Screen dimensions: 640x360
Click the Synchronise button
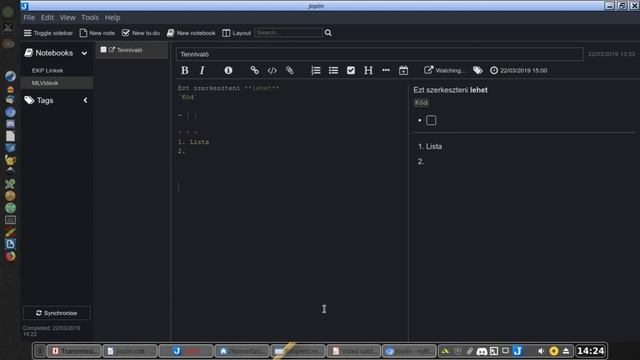57,313
